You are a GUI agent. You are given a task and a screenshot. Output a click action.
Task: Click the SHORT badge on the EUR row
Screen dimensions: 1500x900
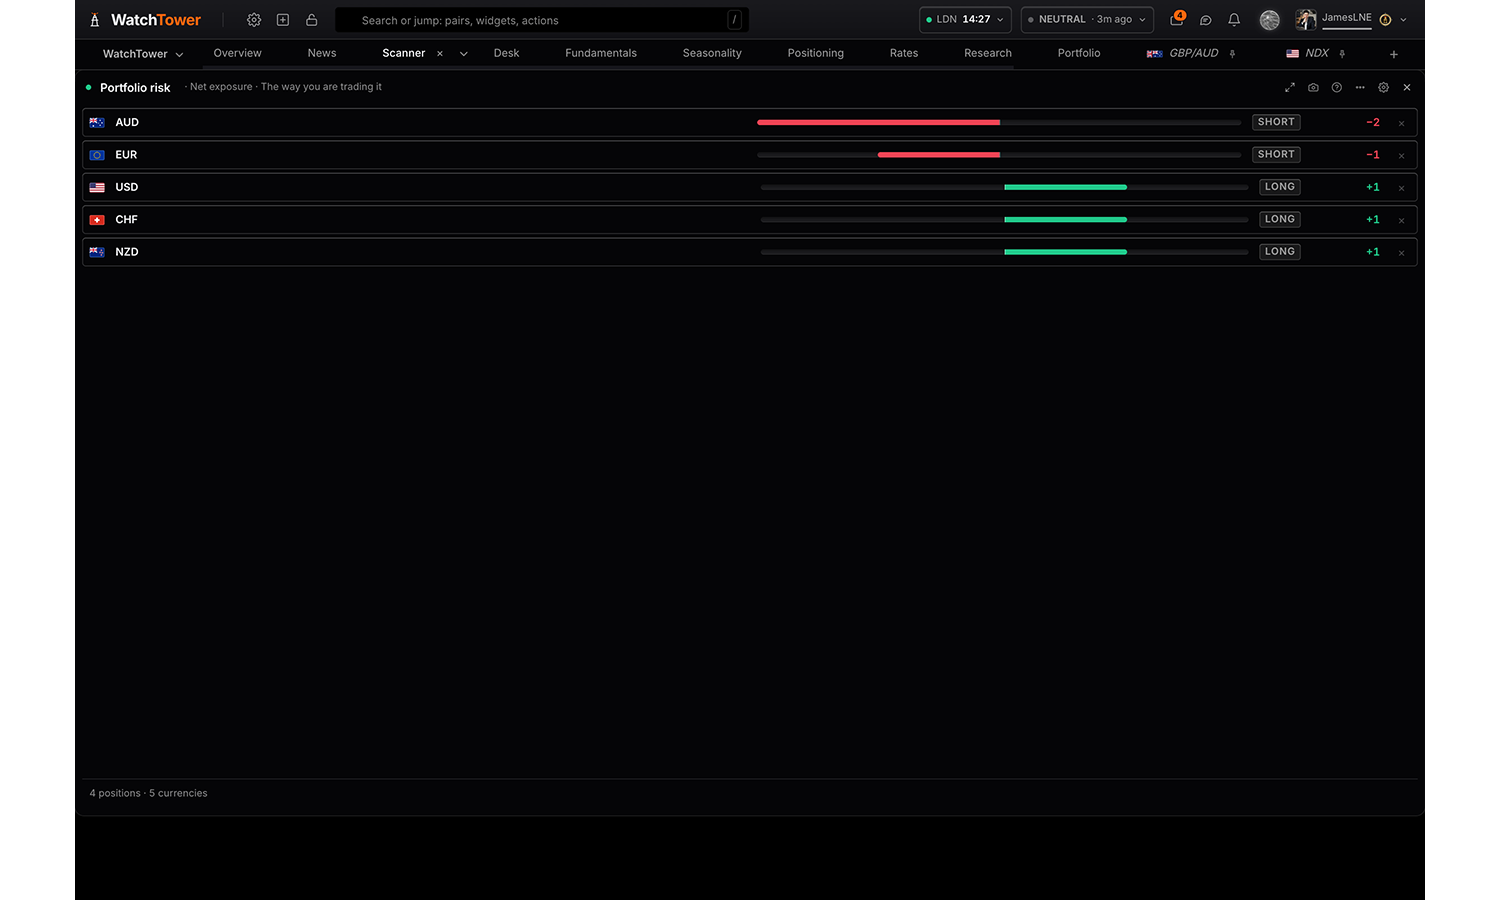[x=1276, y=154]
